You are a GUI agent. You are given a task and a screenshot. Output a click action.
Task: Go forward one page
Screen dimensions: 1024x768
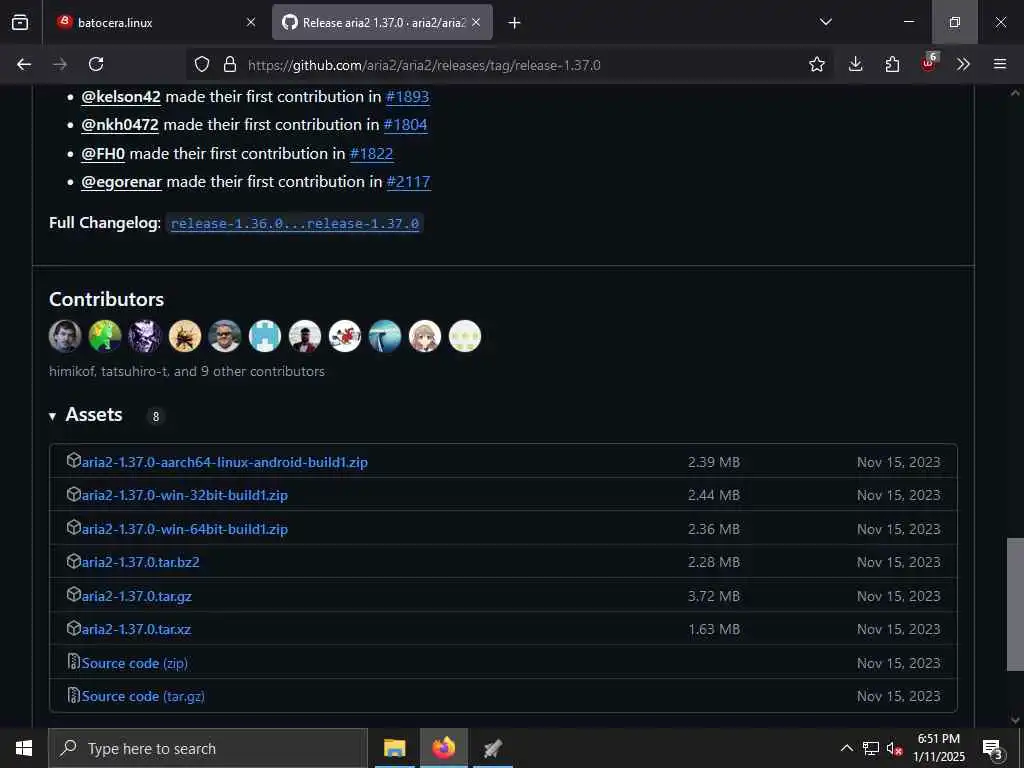(x=60, y=64)
